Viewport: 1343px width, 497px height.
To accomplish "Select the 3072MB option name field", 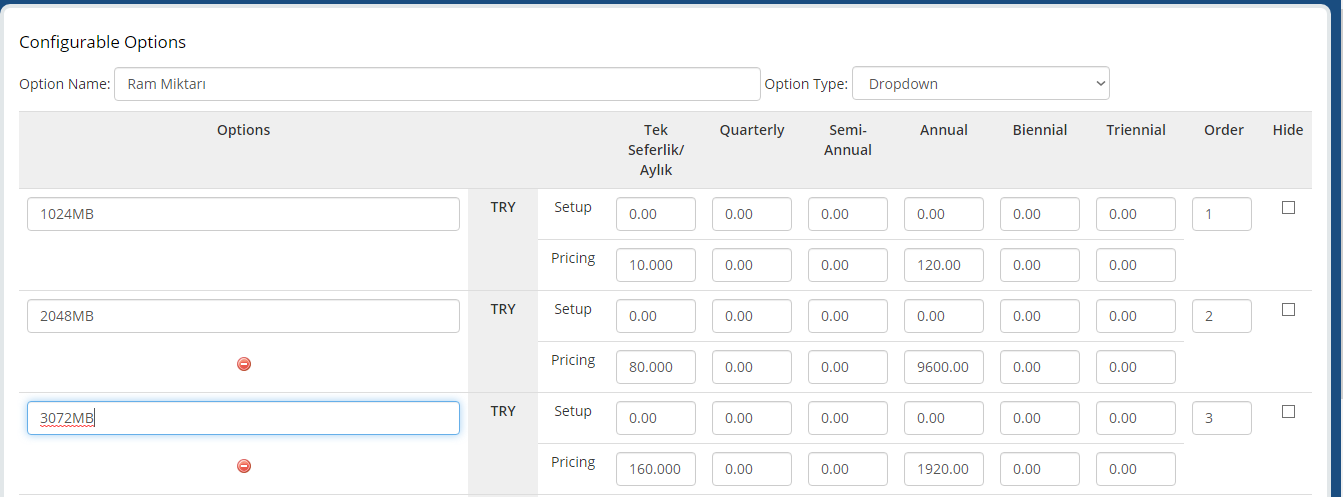I will point(243,418).
